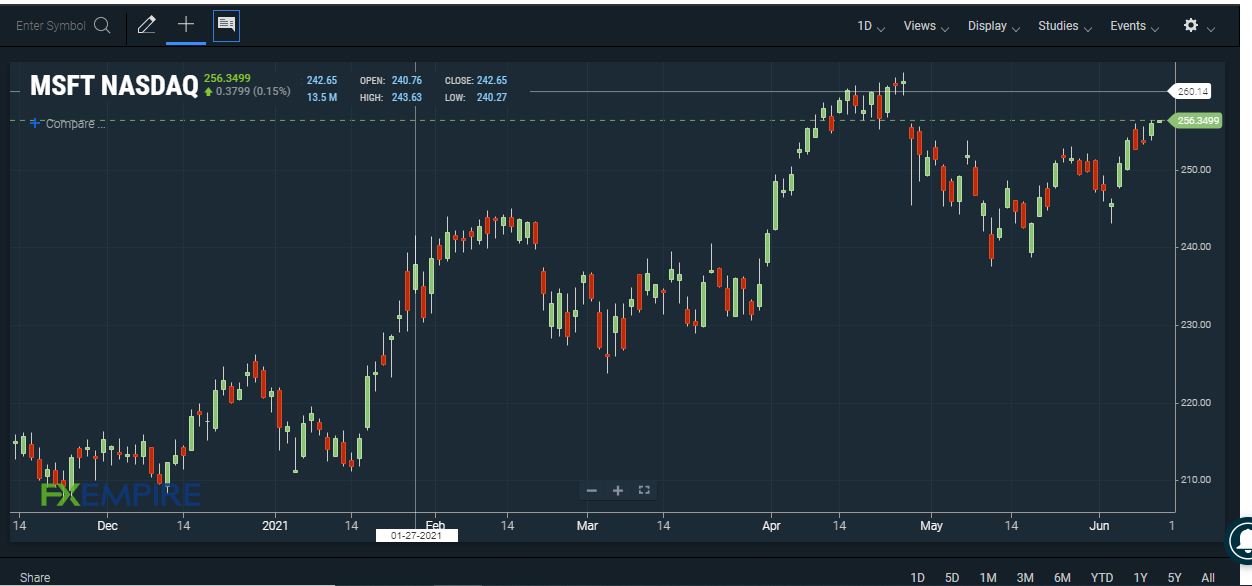Image resolution: width=1252 pixels, height=586 pixels.
Task: Zoom in using the chart's bottom plus icon
Action: point(618,490)
